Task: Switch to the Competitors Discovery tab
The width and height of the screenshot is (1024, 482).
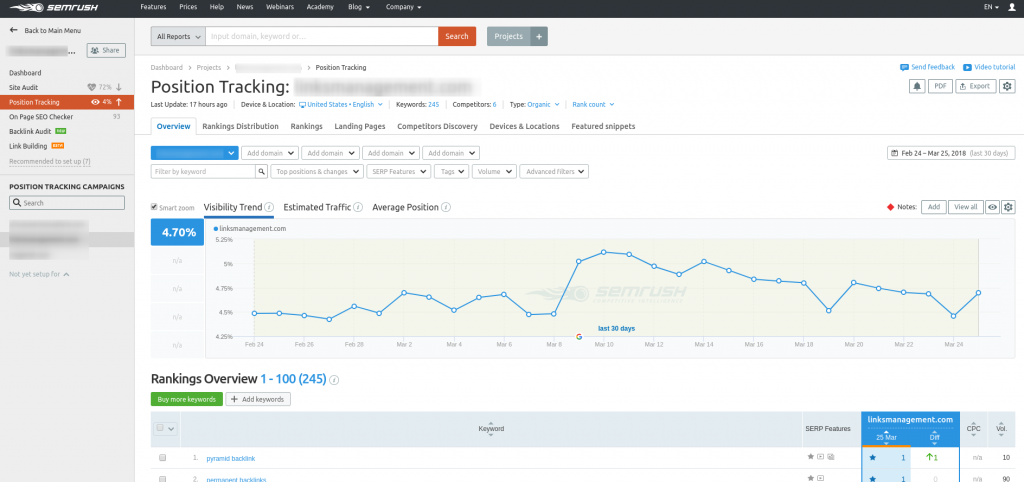Action: tap(437, 126)
